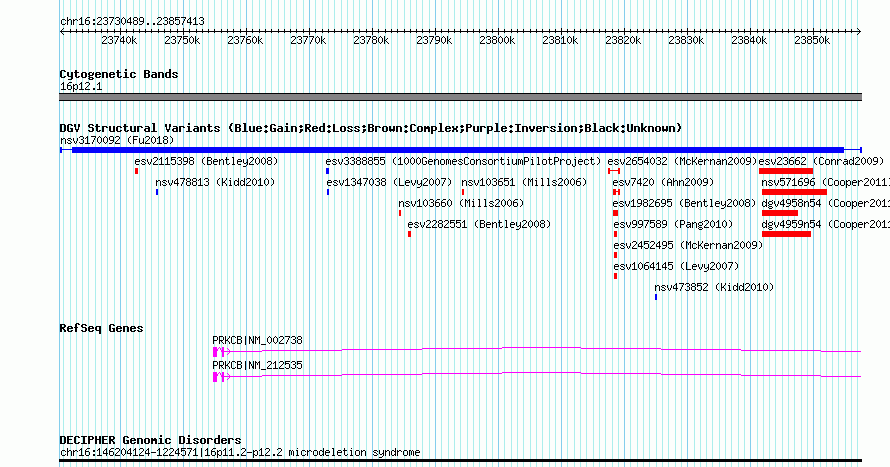890x467 pixels.
Task: Click 23800k ruler tick label
Action: tap(497, 40)
